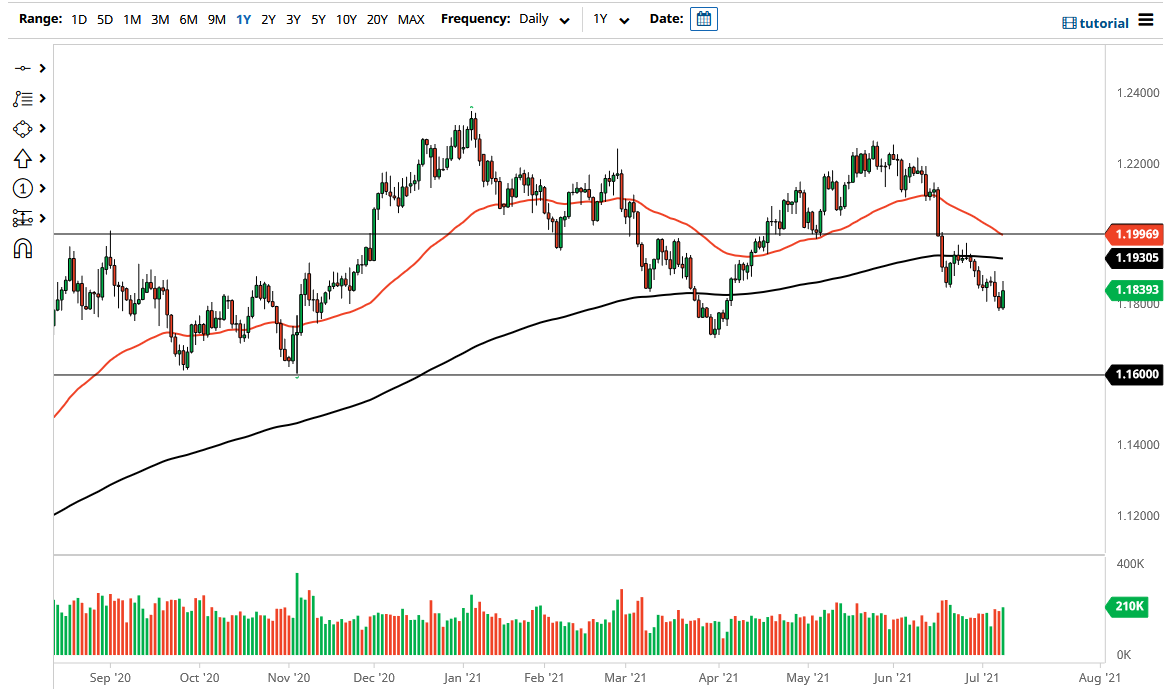
Task: Select the ellipse shape drawing tool
Action: pyautogui.click(x=24, y=128)
